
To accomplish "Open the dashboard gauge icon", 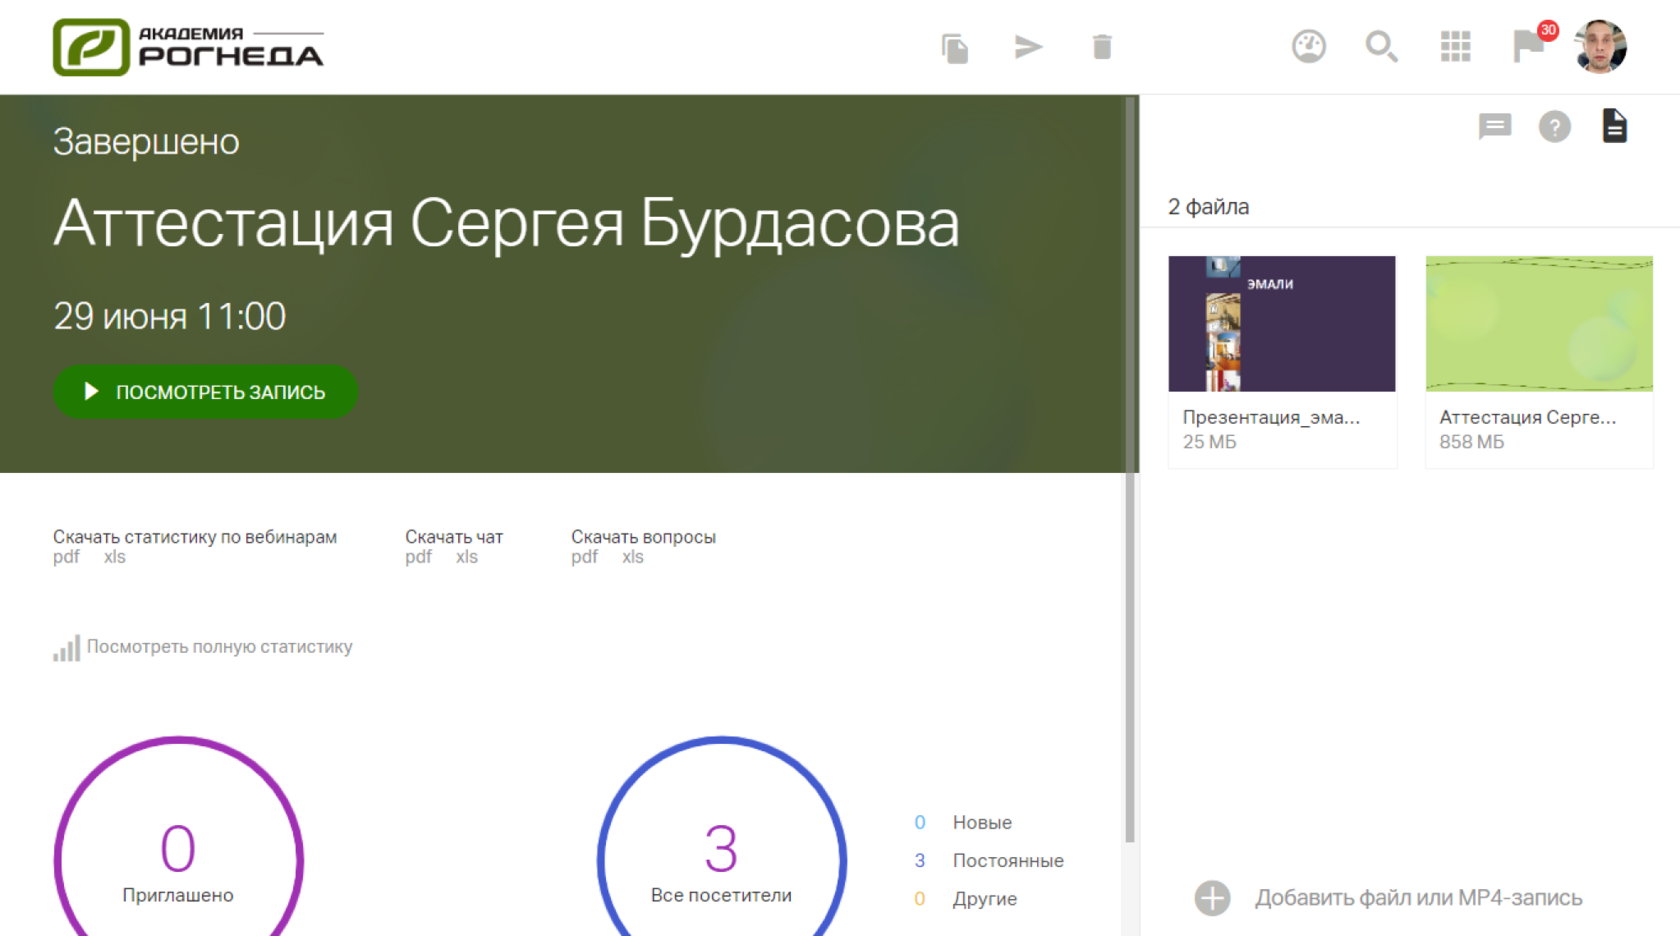I will pyautogui.click(x=1308, y=47).
